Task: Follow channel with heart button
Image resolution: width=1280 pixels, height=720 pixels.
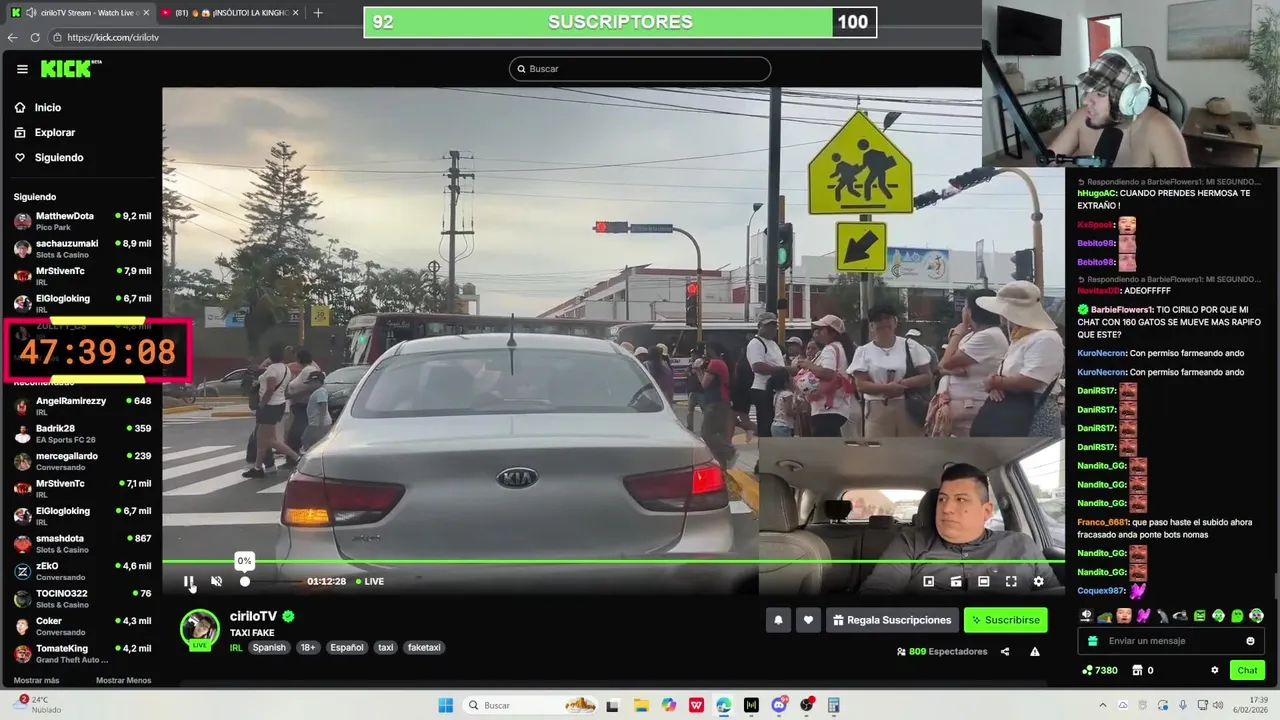Action: tap(808, 620)
